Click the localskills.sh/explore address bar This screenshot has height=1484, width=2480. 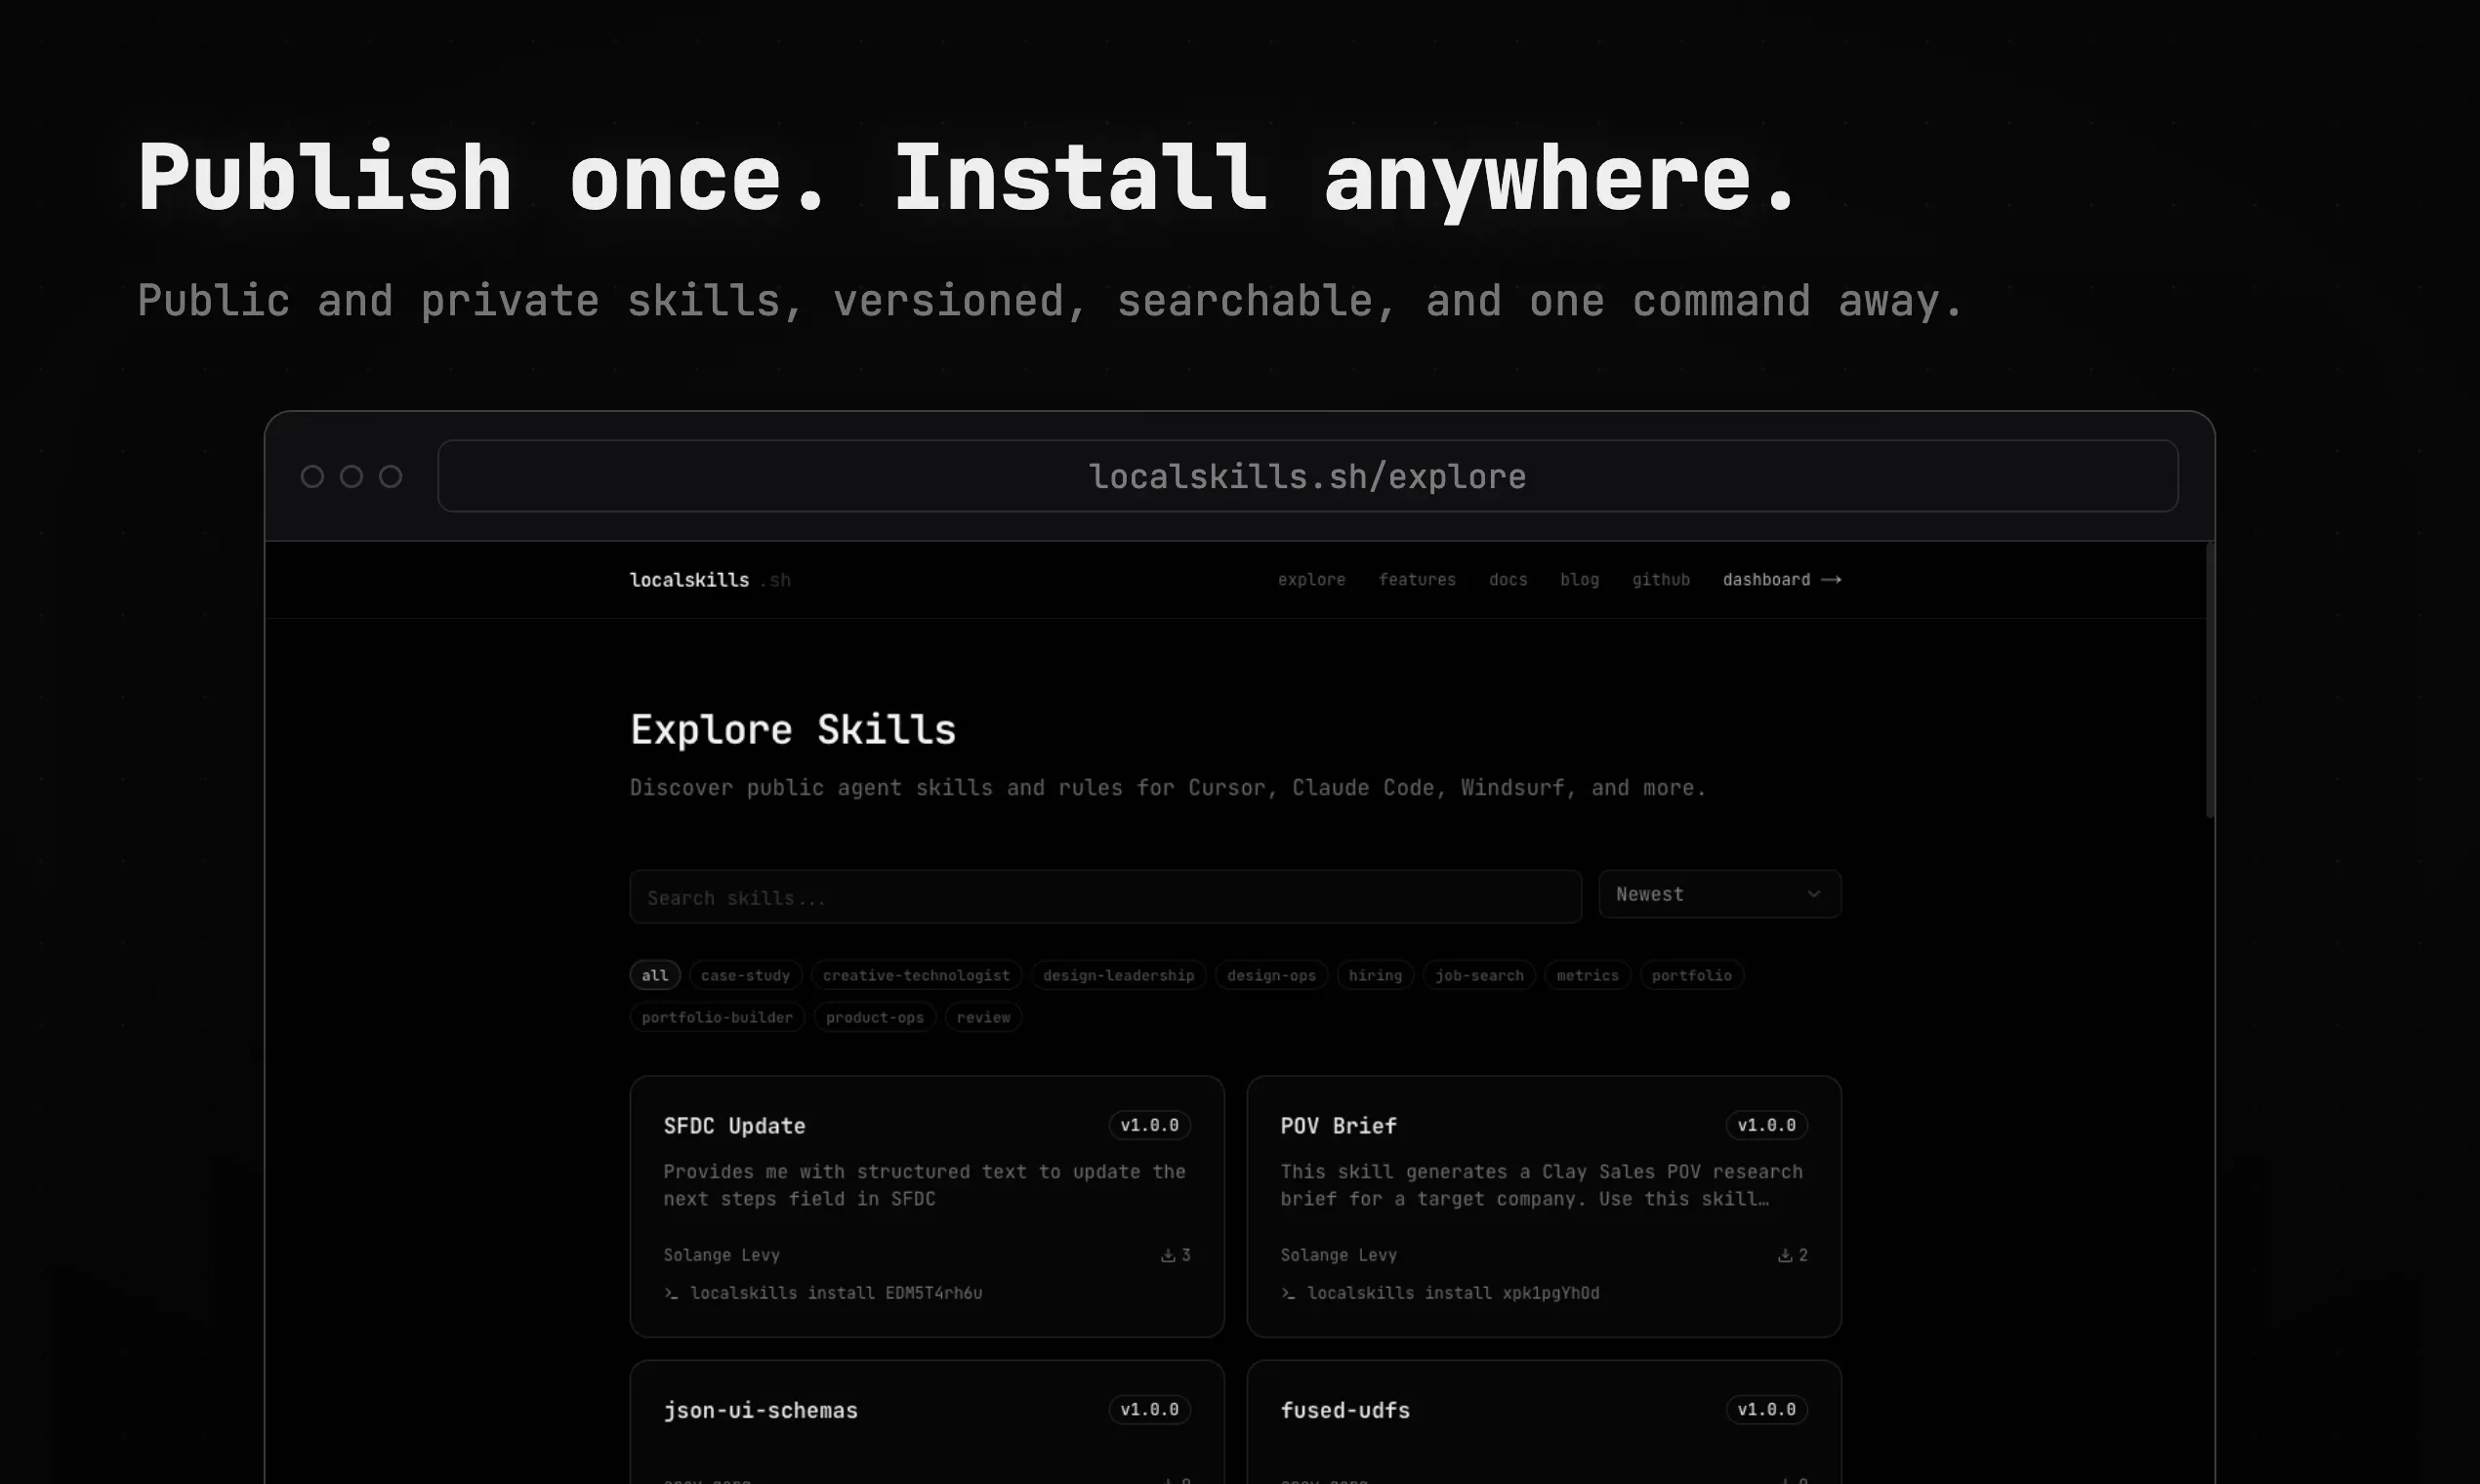point(1307,476)
